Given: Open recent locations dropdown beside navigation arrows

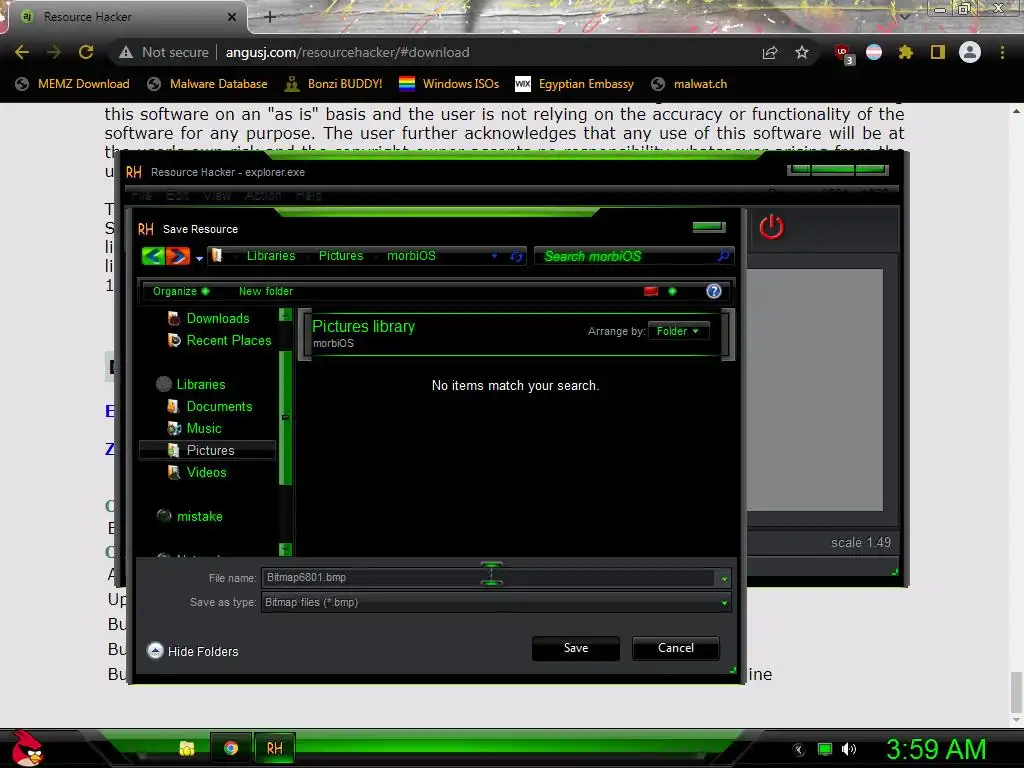Looking at the screenshot, I should (x=199, y=259).
